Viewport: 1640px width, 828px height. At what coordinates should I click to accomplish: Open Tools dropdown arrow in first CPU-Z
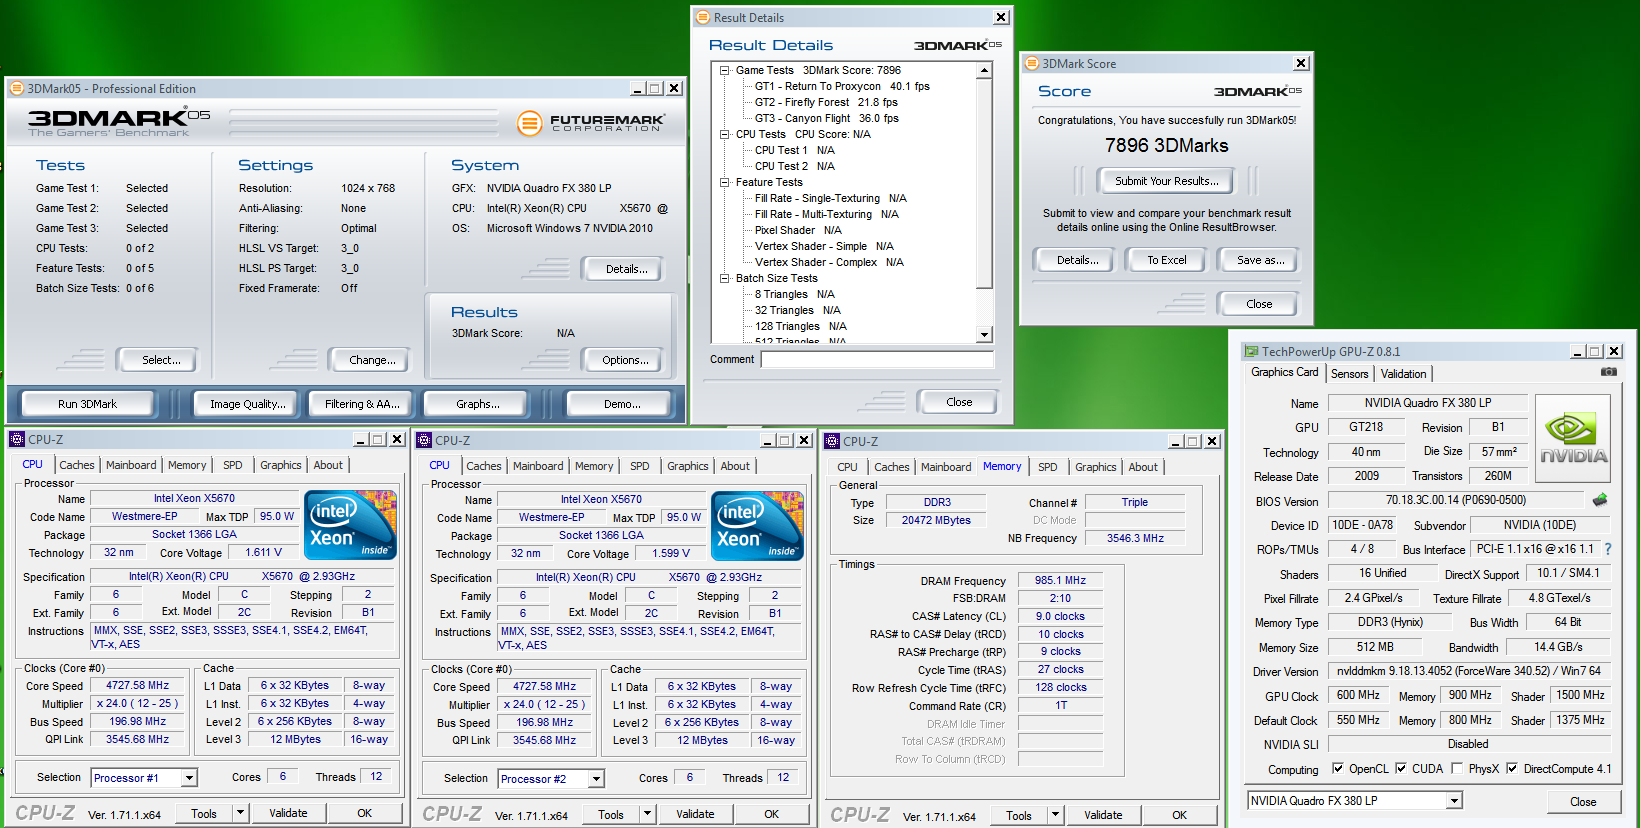(x=240, y=813)
